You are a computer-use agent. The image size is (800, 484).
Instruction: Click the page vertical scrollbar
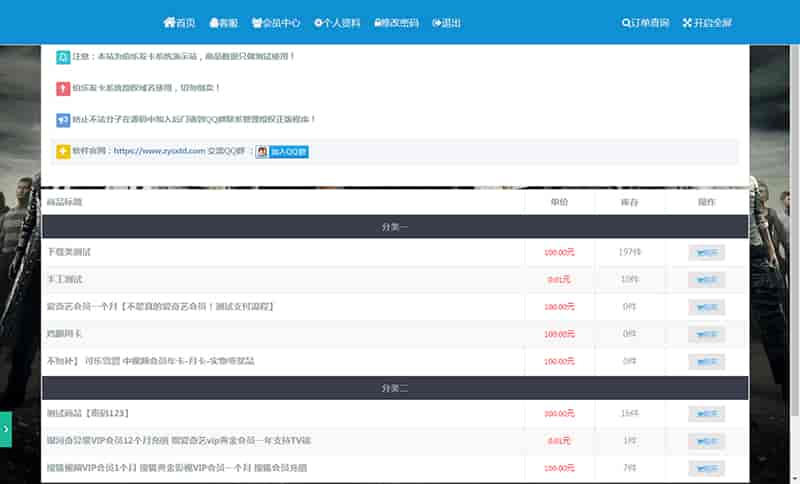coord(795,230)
